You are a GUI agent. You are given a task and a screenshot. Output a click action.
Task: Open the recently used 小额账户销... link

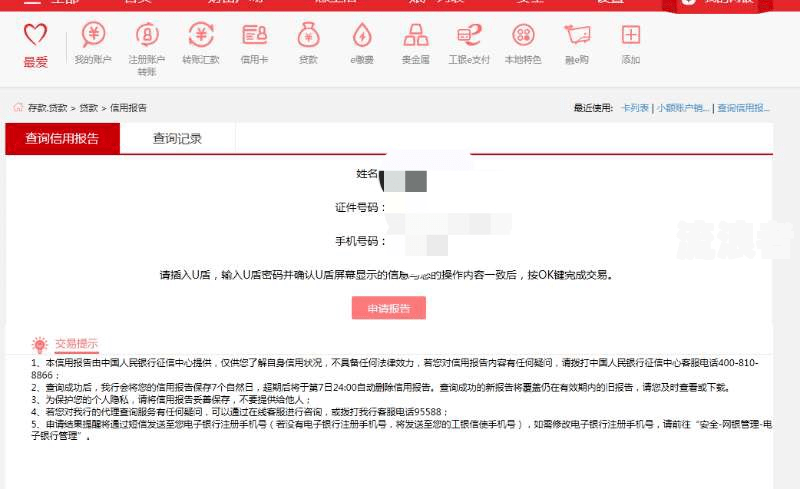[x=683, y=108]
